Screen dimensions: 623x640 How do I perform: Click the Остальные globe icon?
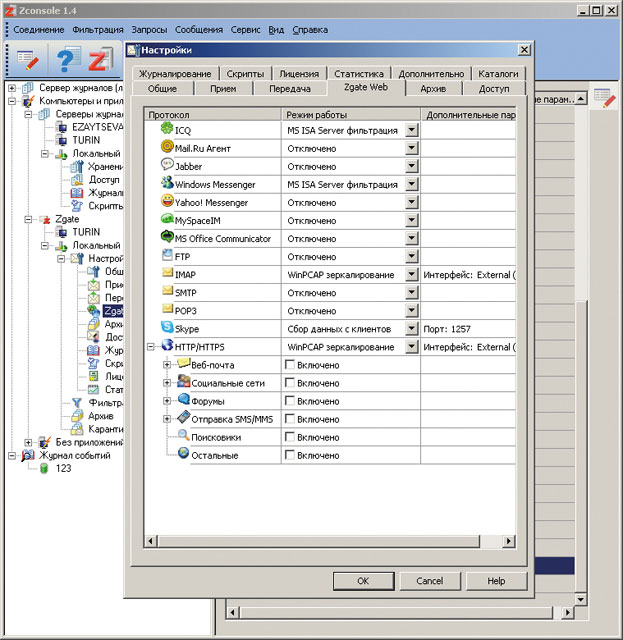pos(184,453)
